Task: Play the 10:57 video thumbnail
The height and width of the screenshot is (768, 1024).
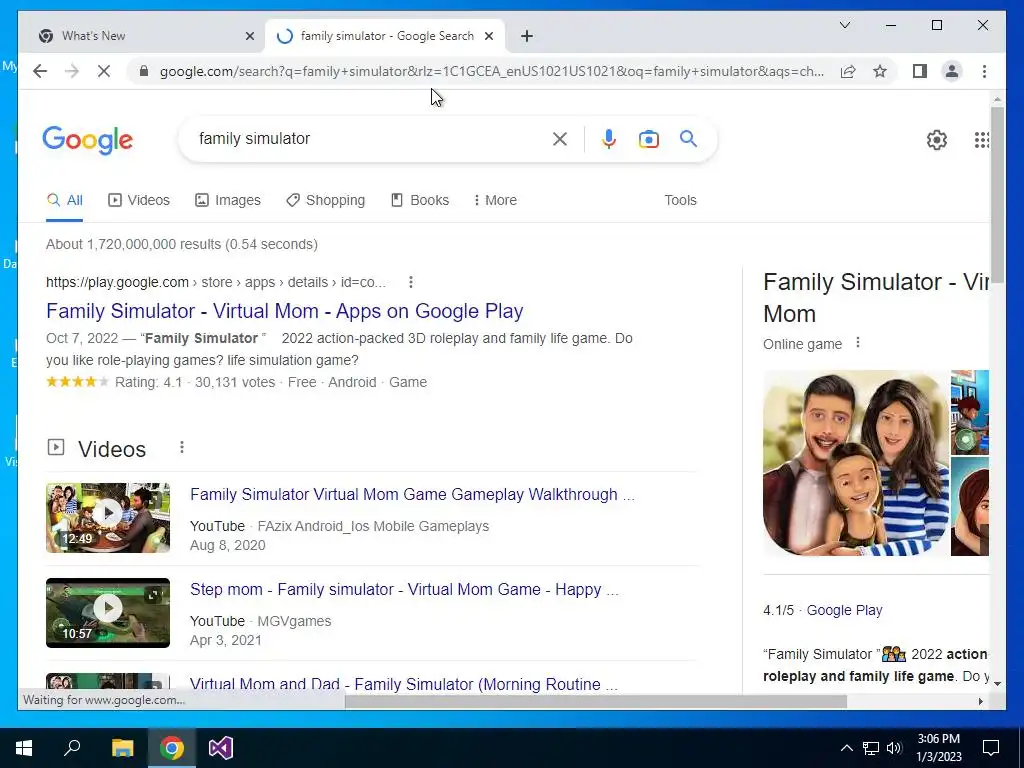Action: pyautogui.click(x=108, y=613)
